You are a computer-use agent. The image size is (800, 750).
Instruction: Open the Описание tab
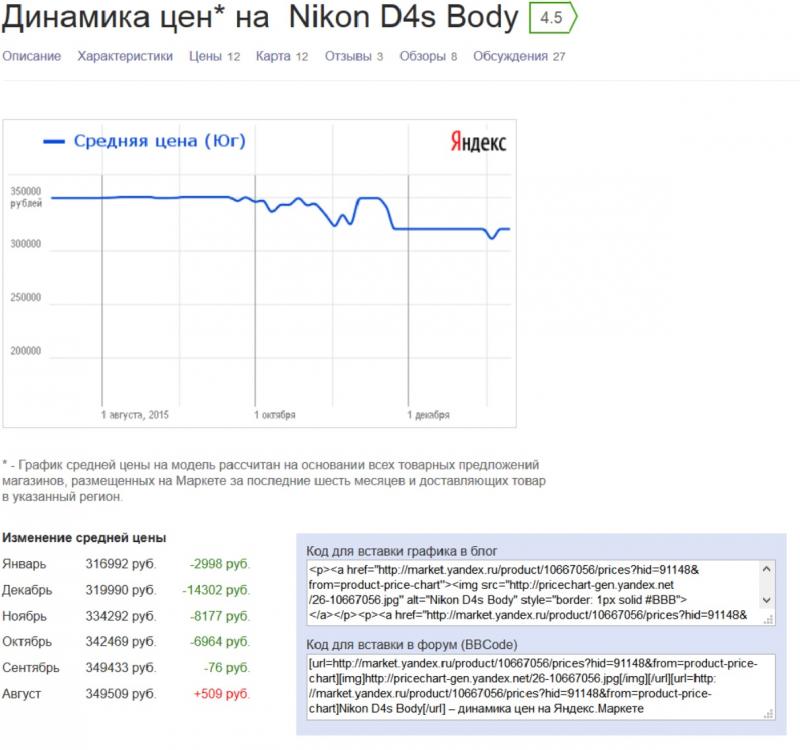[x=32, y=56]
